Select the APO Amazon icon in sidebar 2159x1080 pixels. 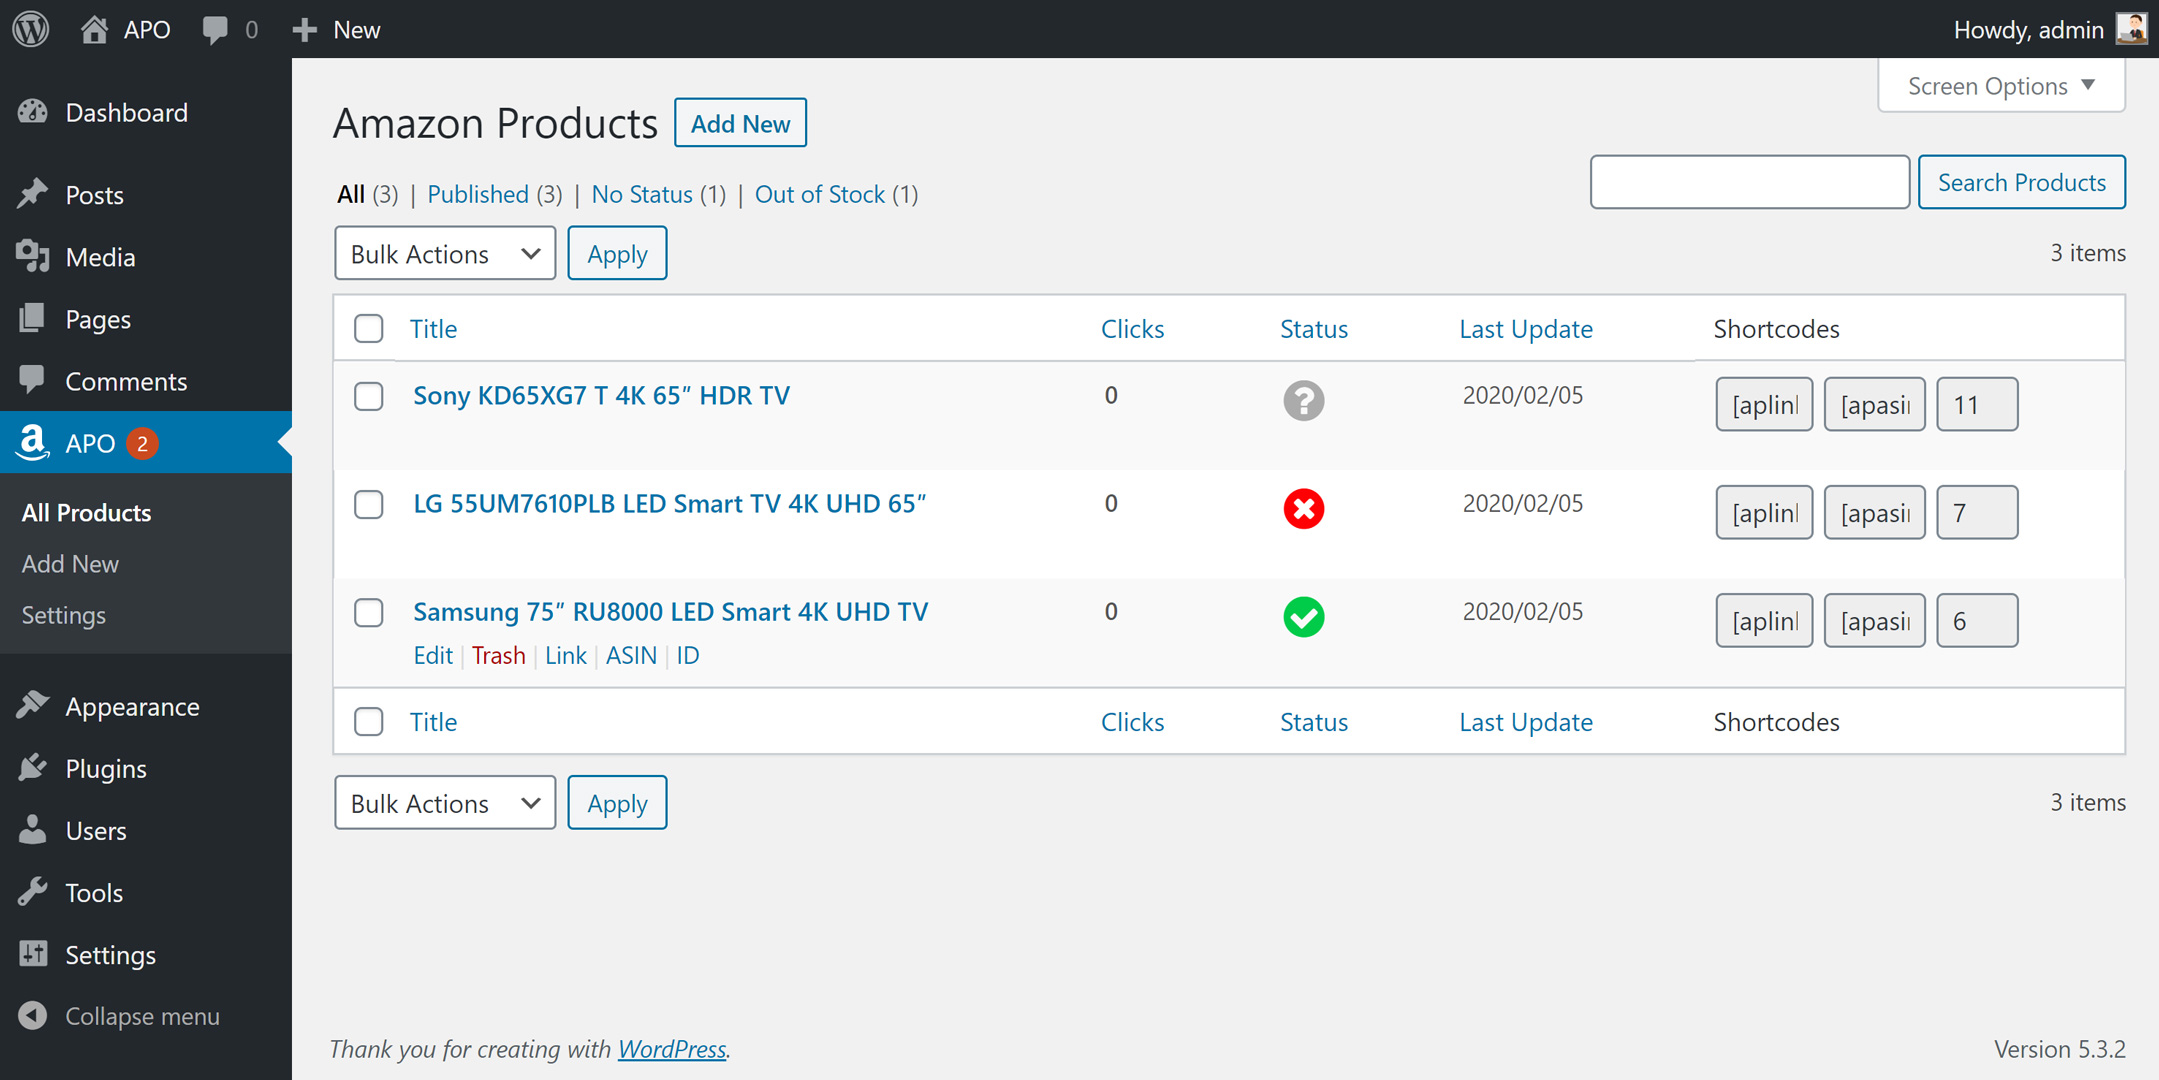[33, 443]
